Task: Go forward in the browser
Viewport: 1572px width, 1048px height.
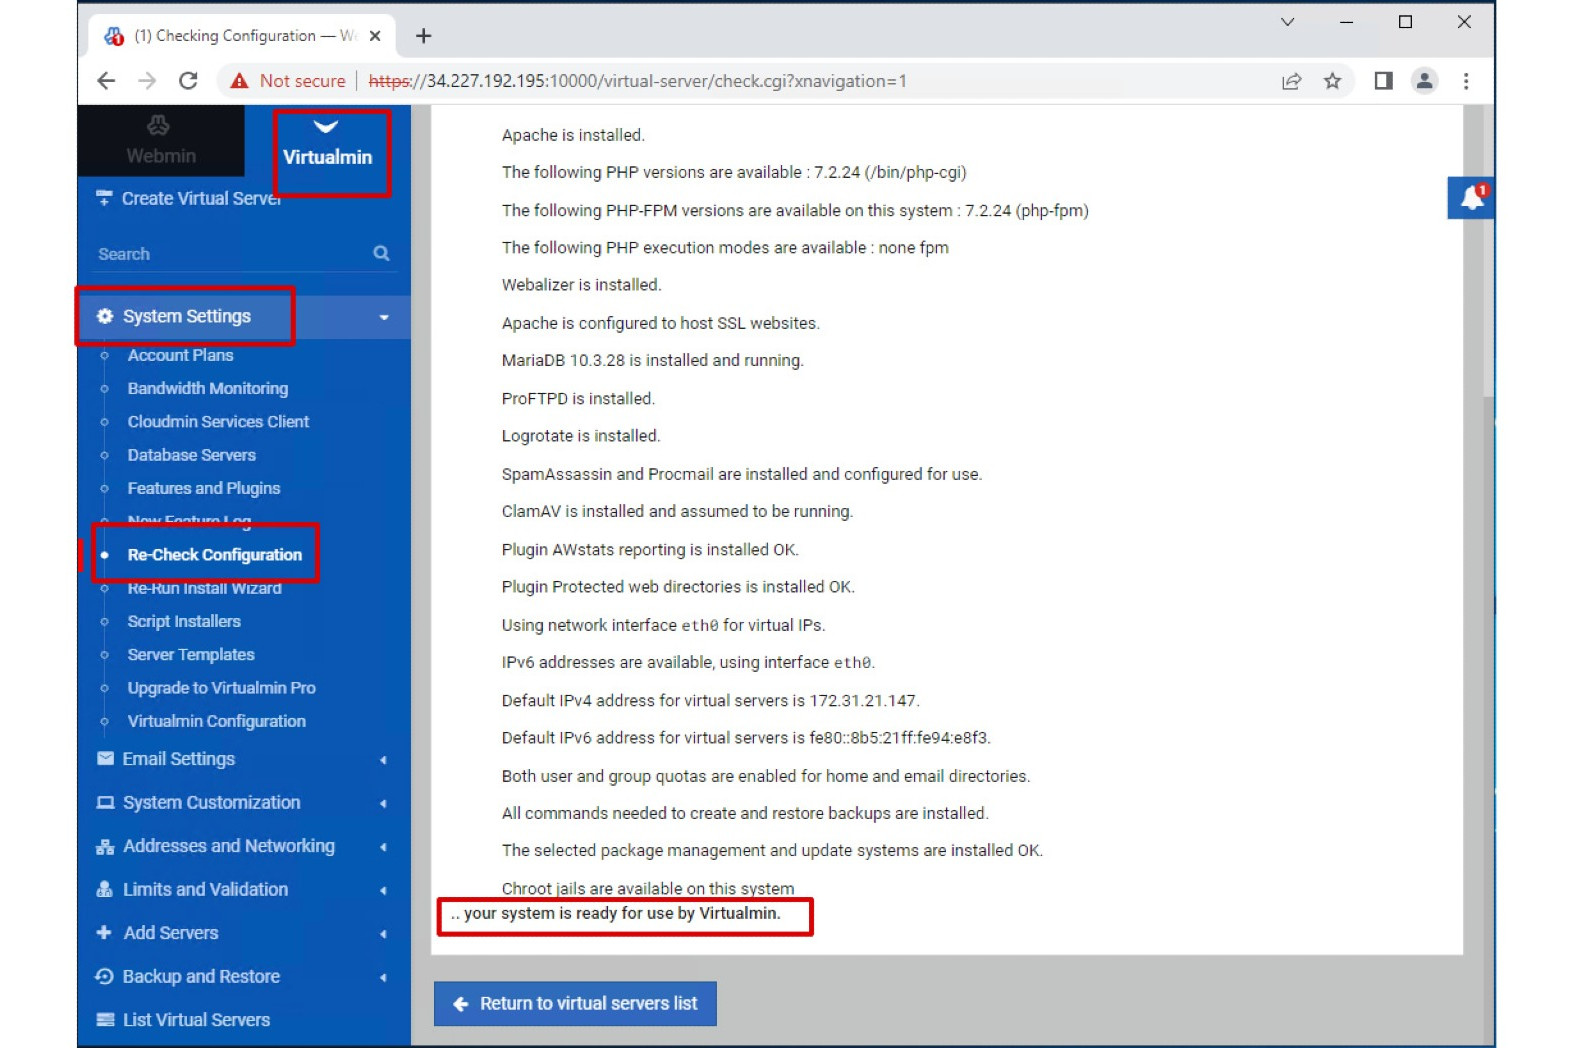Action: click(147, 81)
